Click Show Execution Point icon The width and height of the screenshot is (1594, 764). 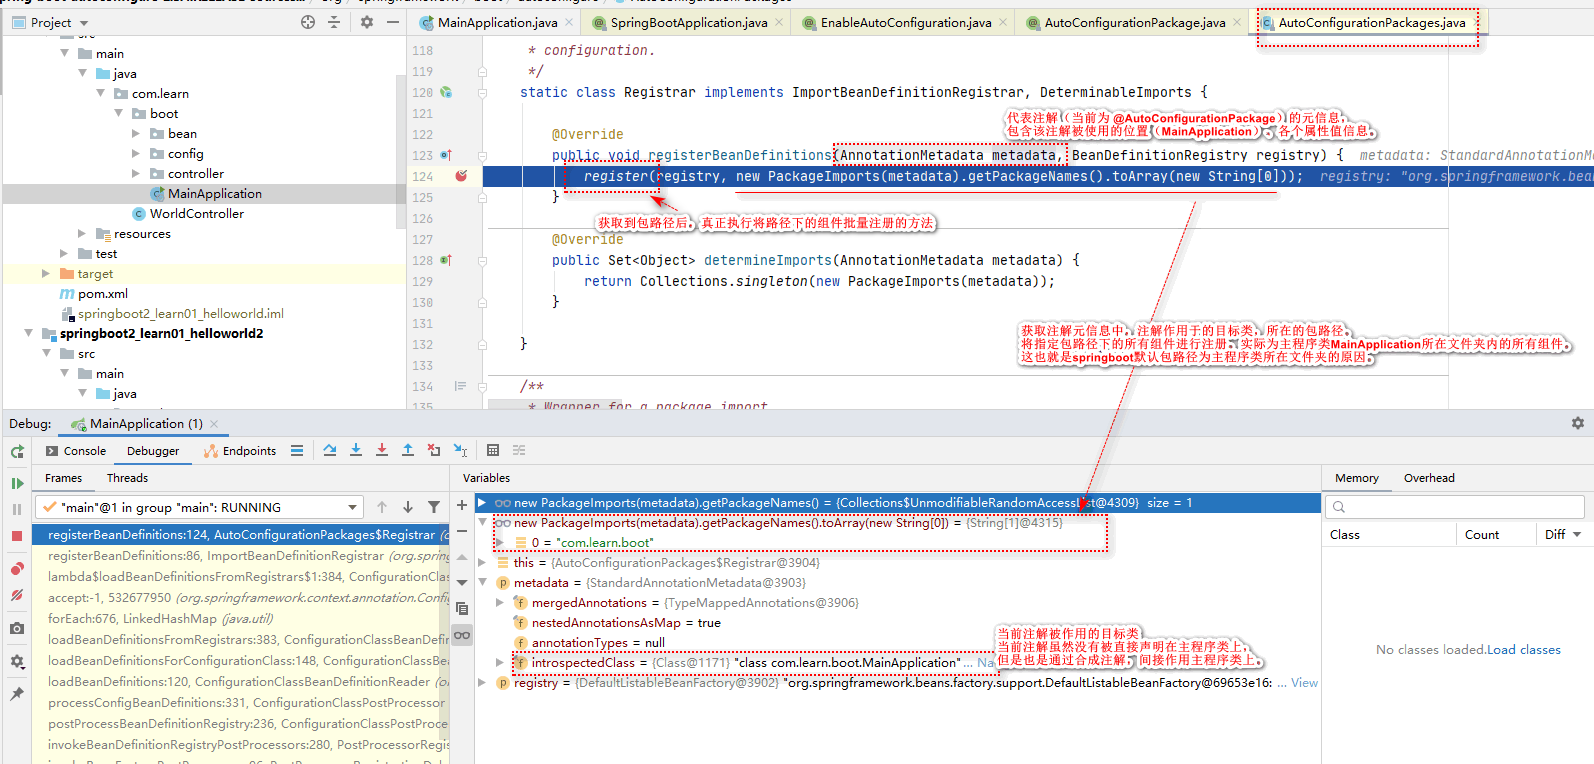point(297,451)
